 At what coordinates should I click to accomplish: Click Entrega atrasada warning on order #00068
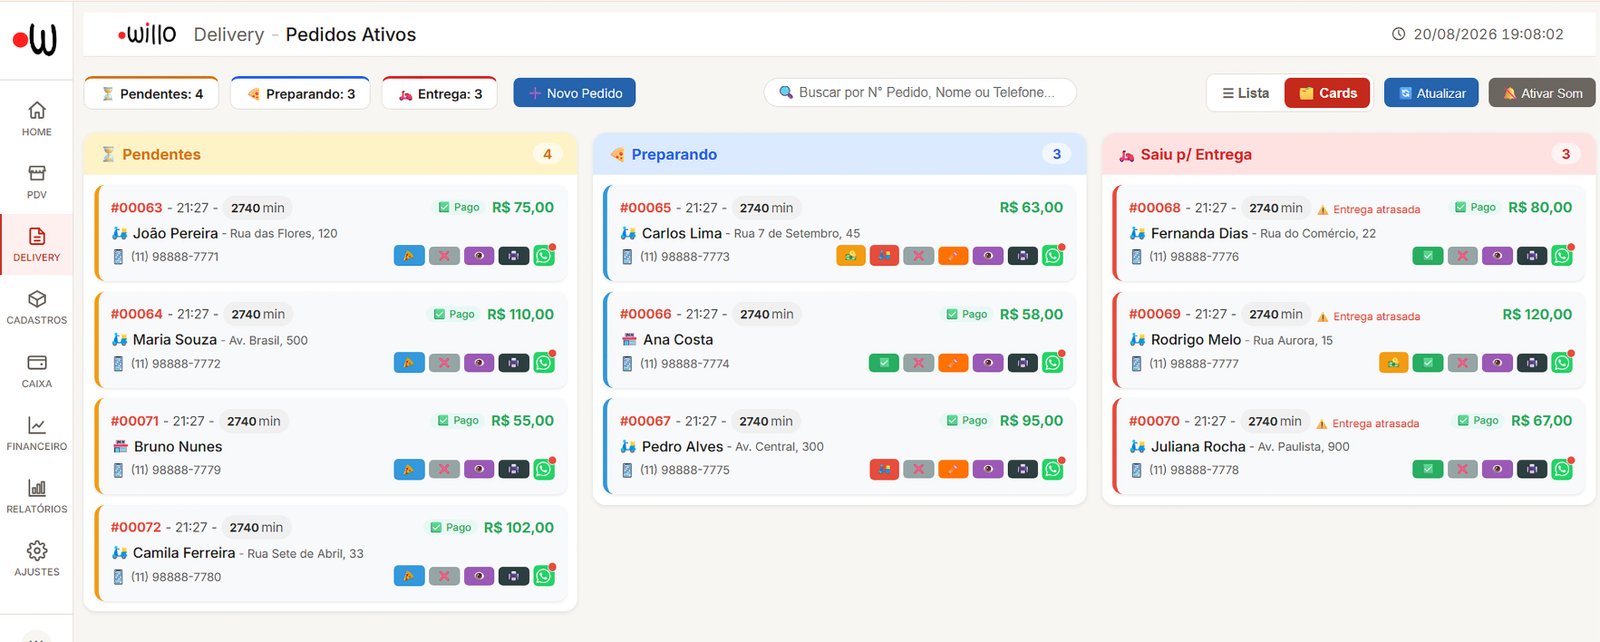pyautogui.click(x=1368, y=209)
